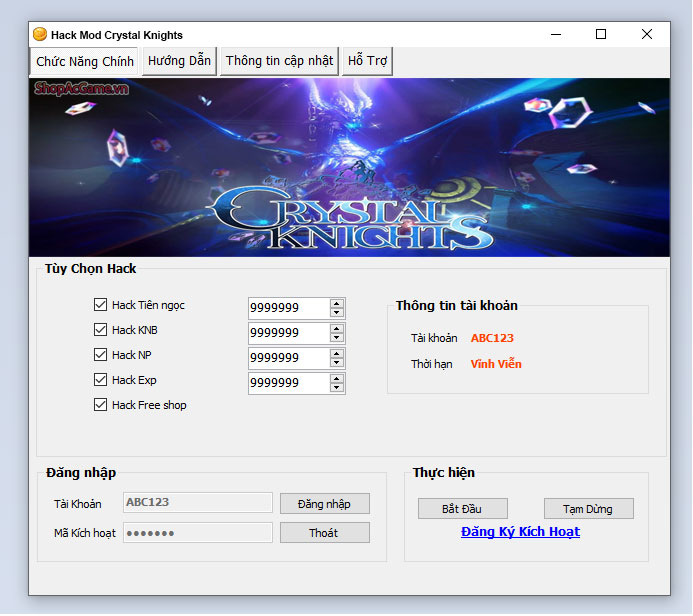
Task: Decrease the Hack Tiên ngọc value with down arrow
Action: click(x=337, y=312)
